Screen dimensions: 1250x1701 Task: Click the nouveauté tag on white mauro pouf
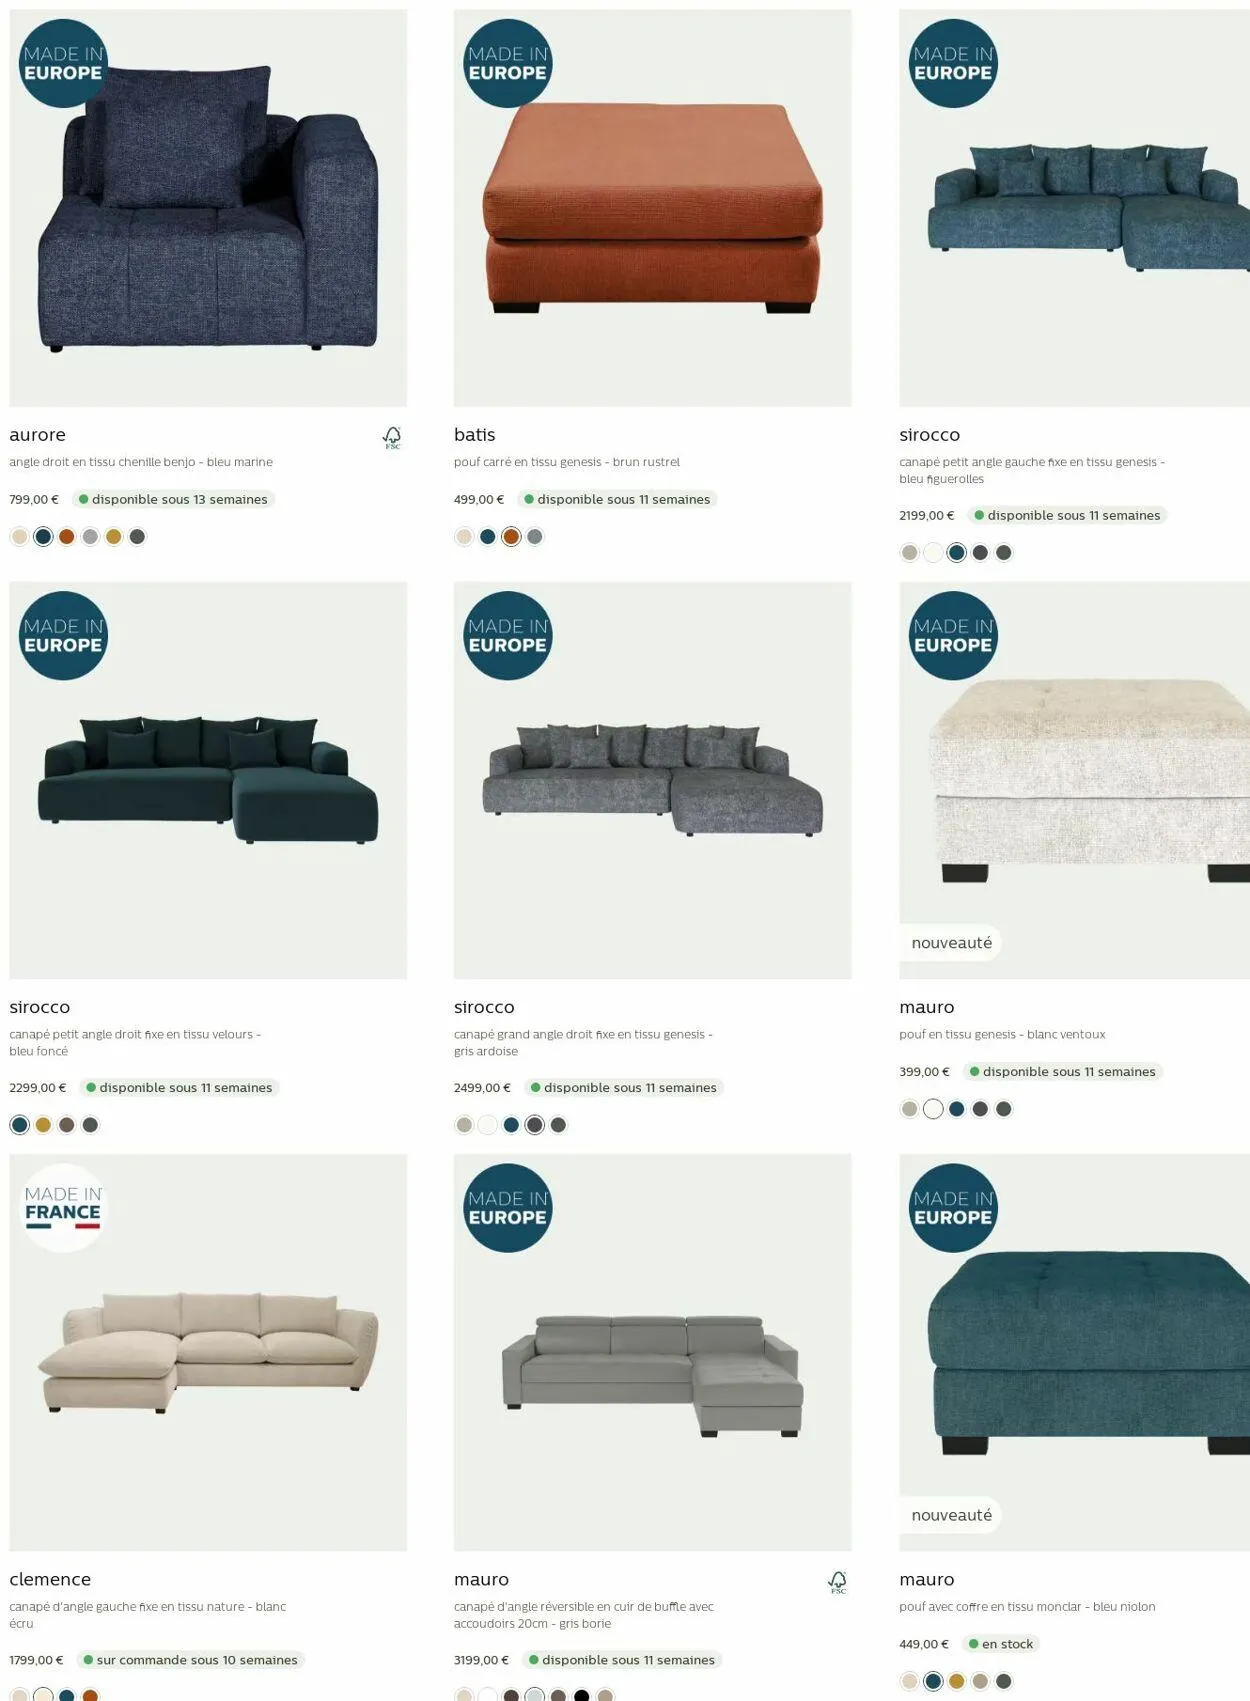951,943
